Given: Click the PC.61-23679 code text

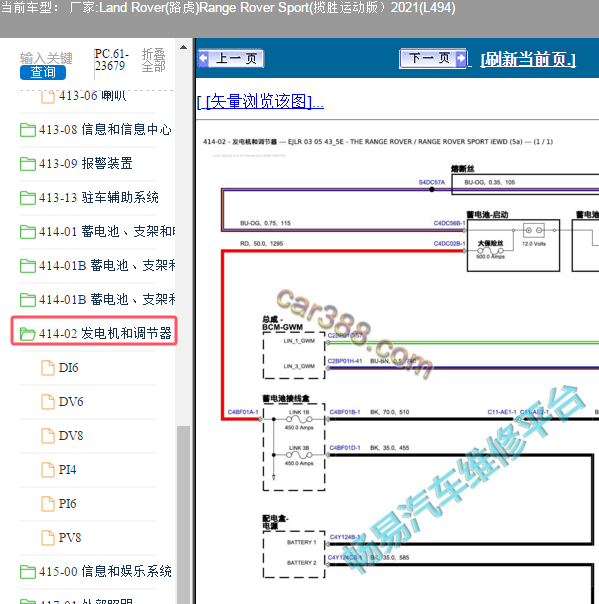Looking at the screenshot, I should [112, 60].
